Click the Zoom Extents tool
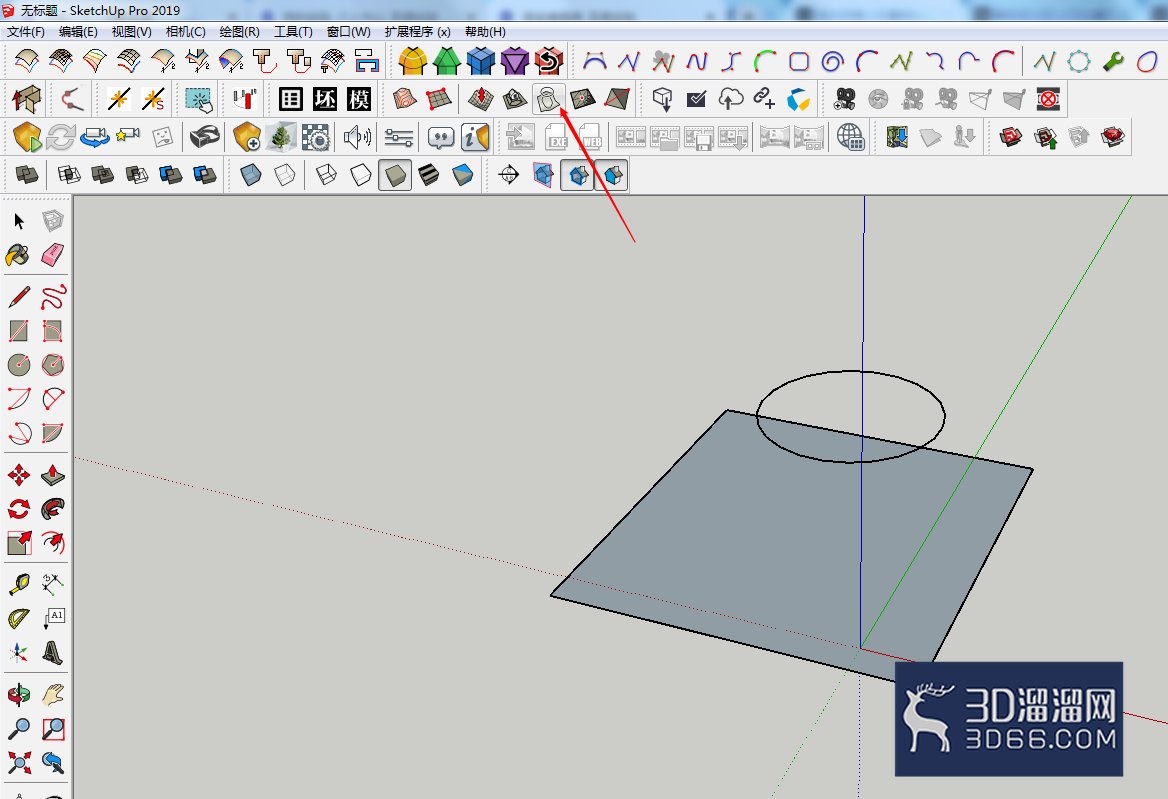This screenshot has height=799, width=1168. tap(19, 763)
